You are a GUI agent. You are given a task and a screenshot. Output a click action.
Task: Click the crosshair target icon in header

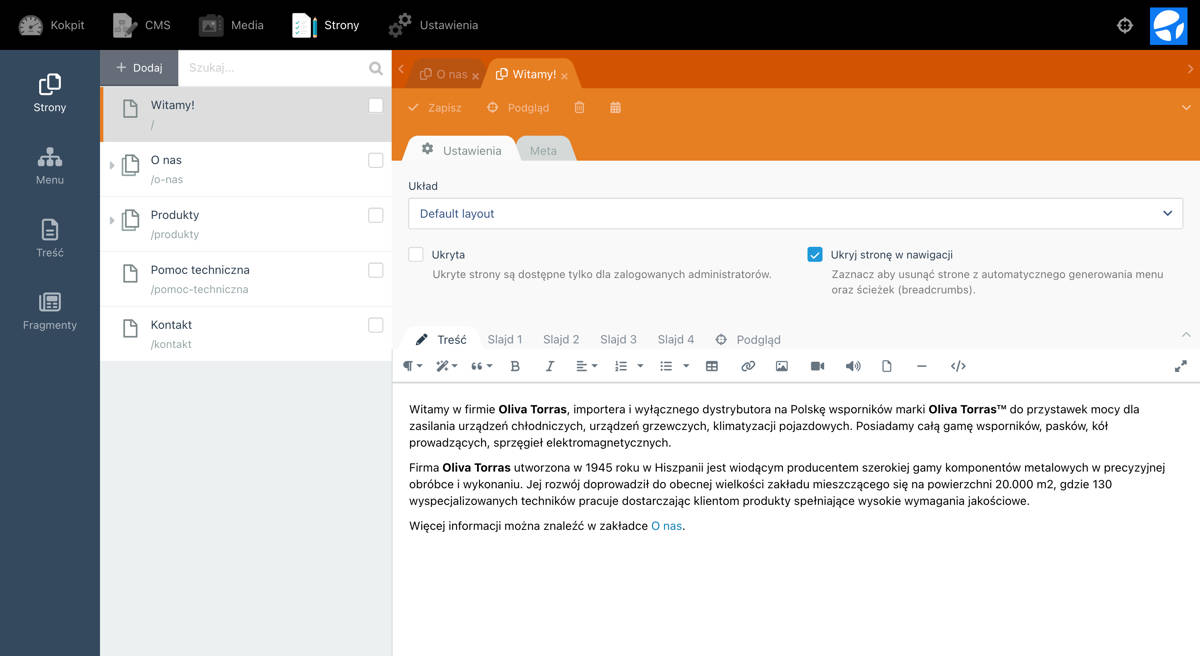(1125, 25)
